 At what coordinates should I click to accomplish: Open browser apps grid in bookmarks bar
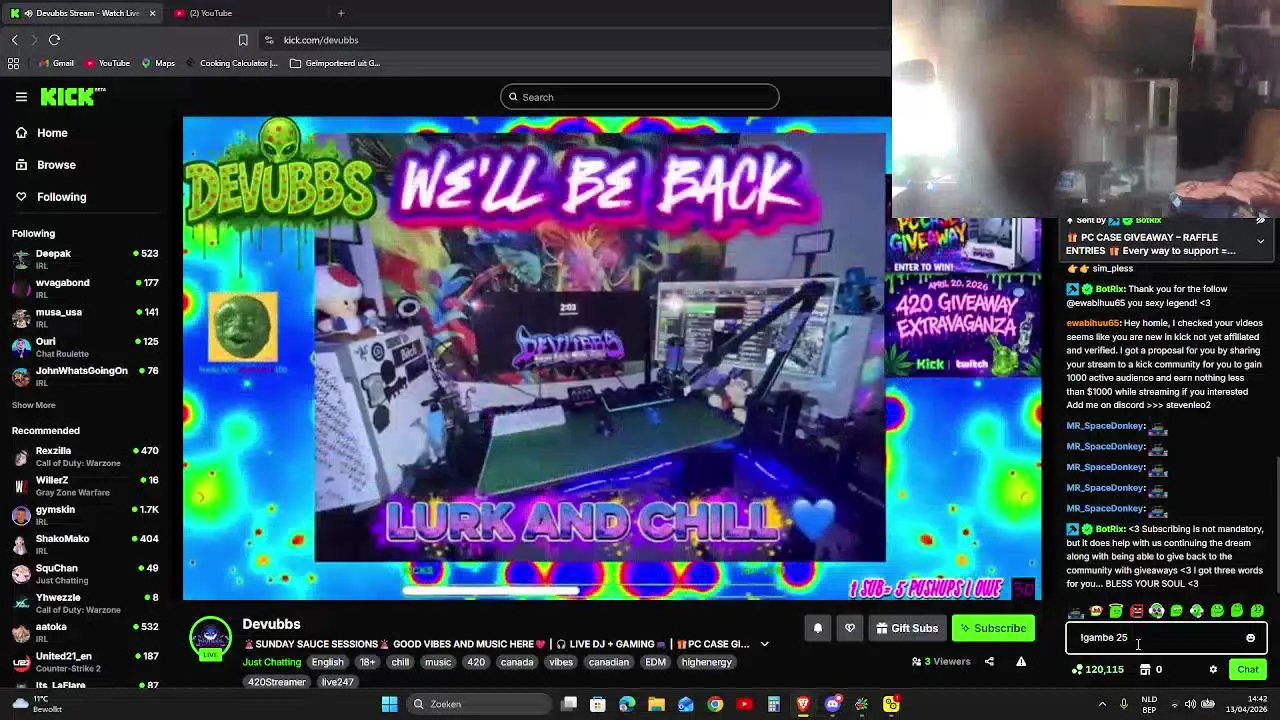[13, 63]
